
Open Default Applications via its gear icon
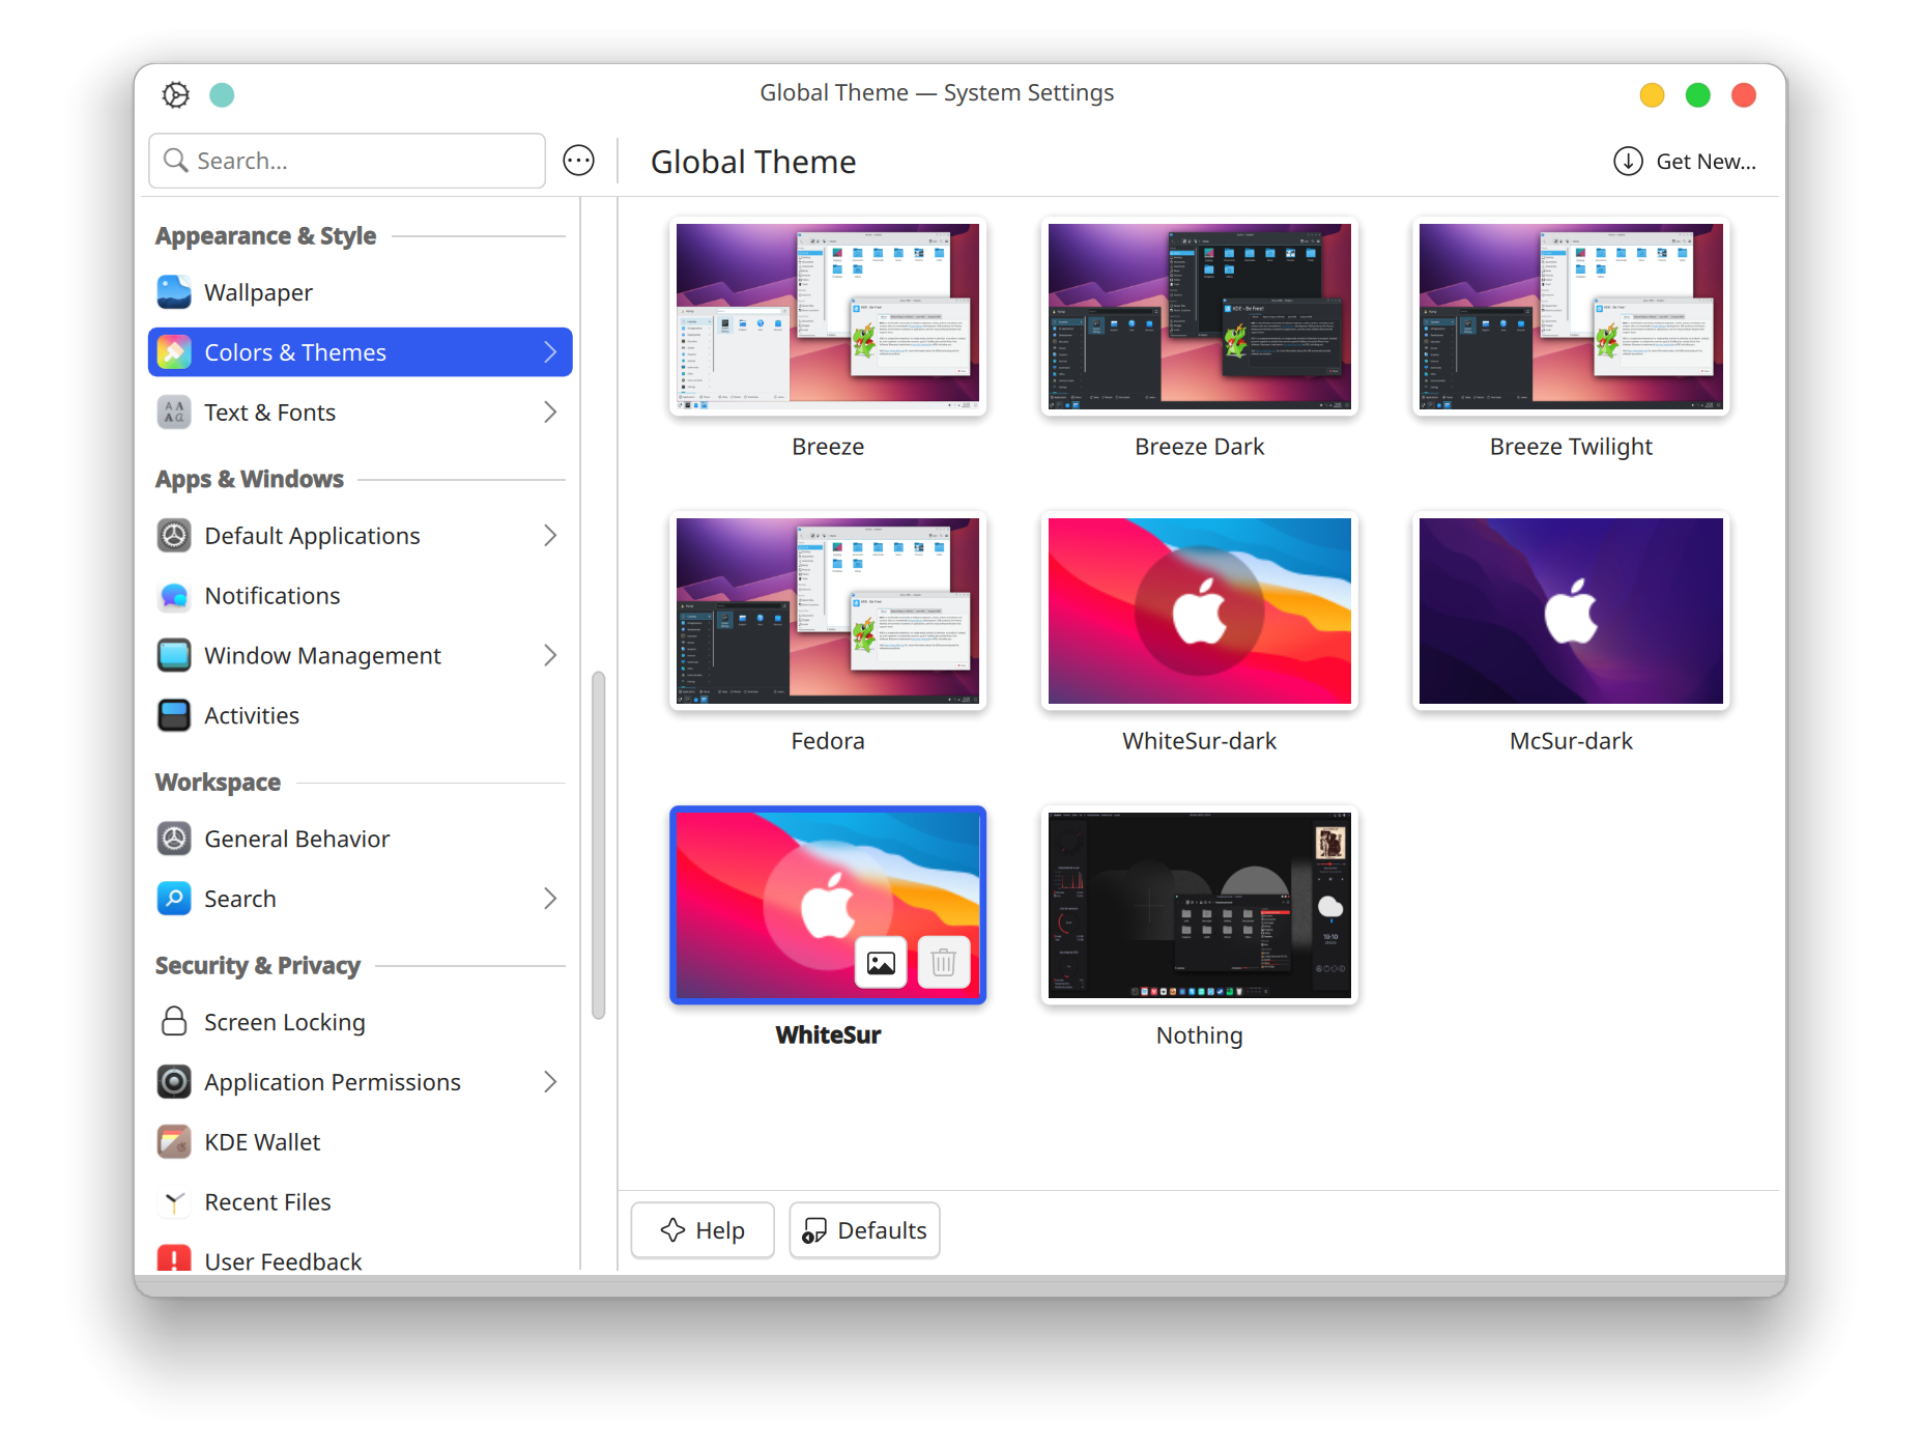click(174, 535)
